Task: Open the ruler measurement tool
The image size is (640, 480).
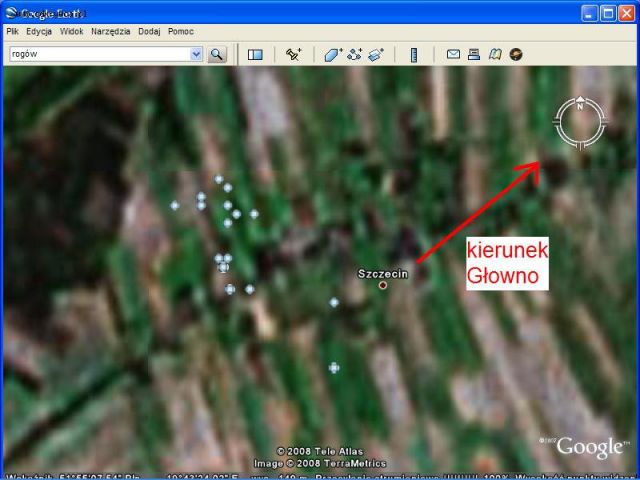Action: pyautogui.click(x=414, y=54)
